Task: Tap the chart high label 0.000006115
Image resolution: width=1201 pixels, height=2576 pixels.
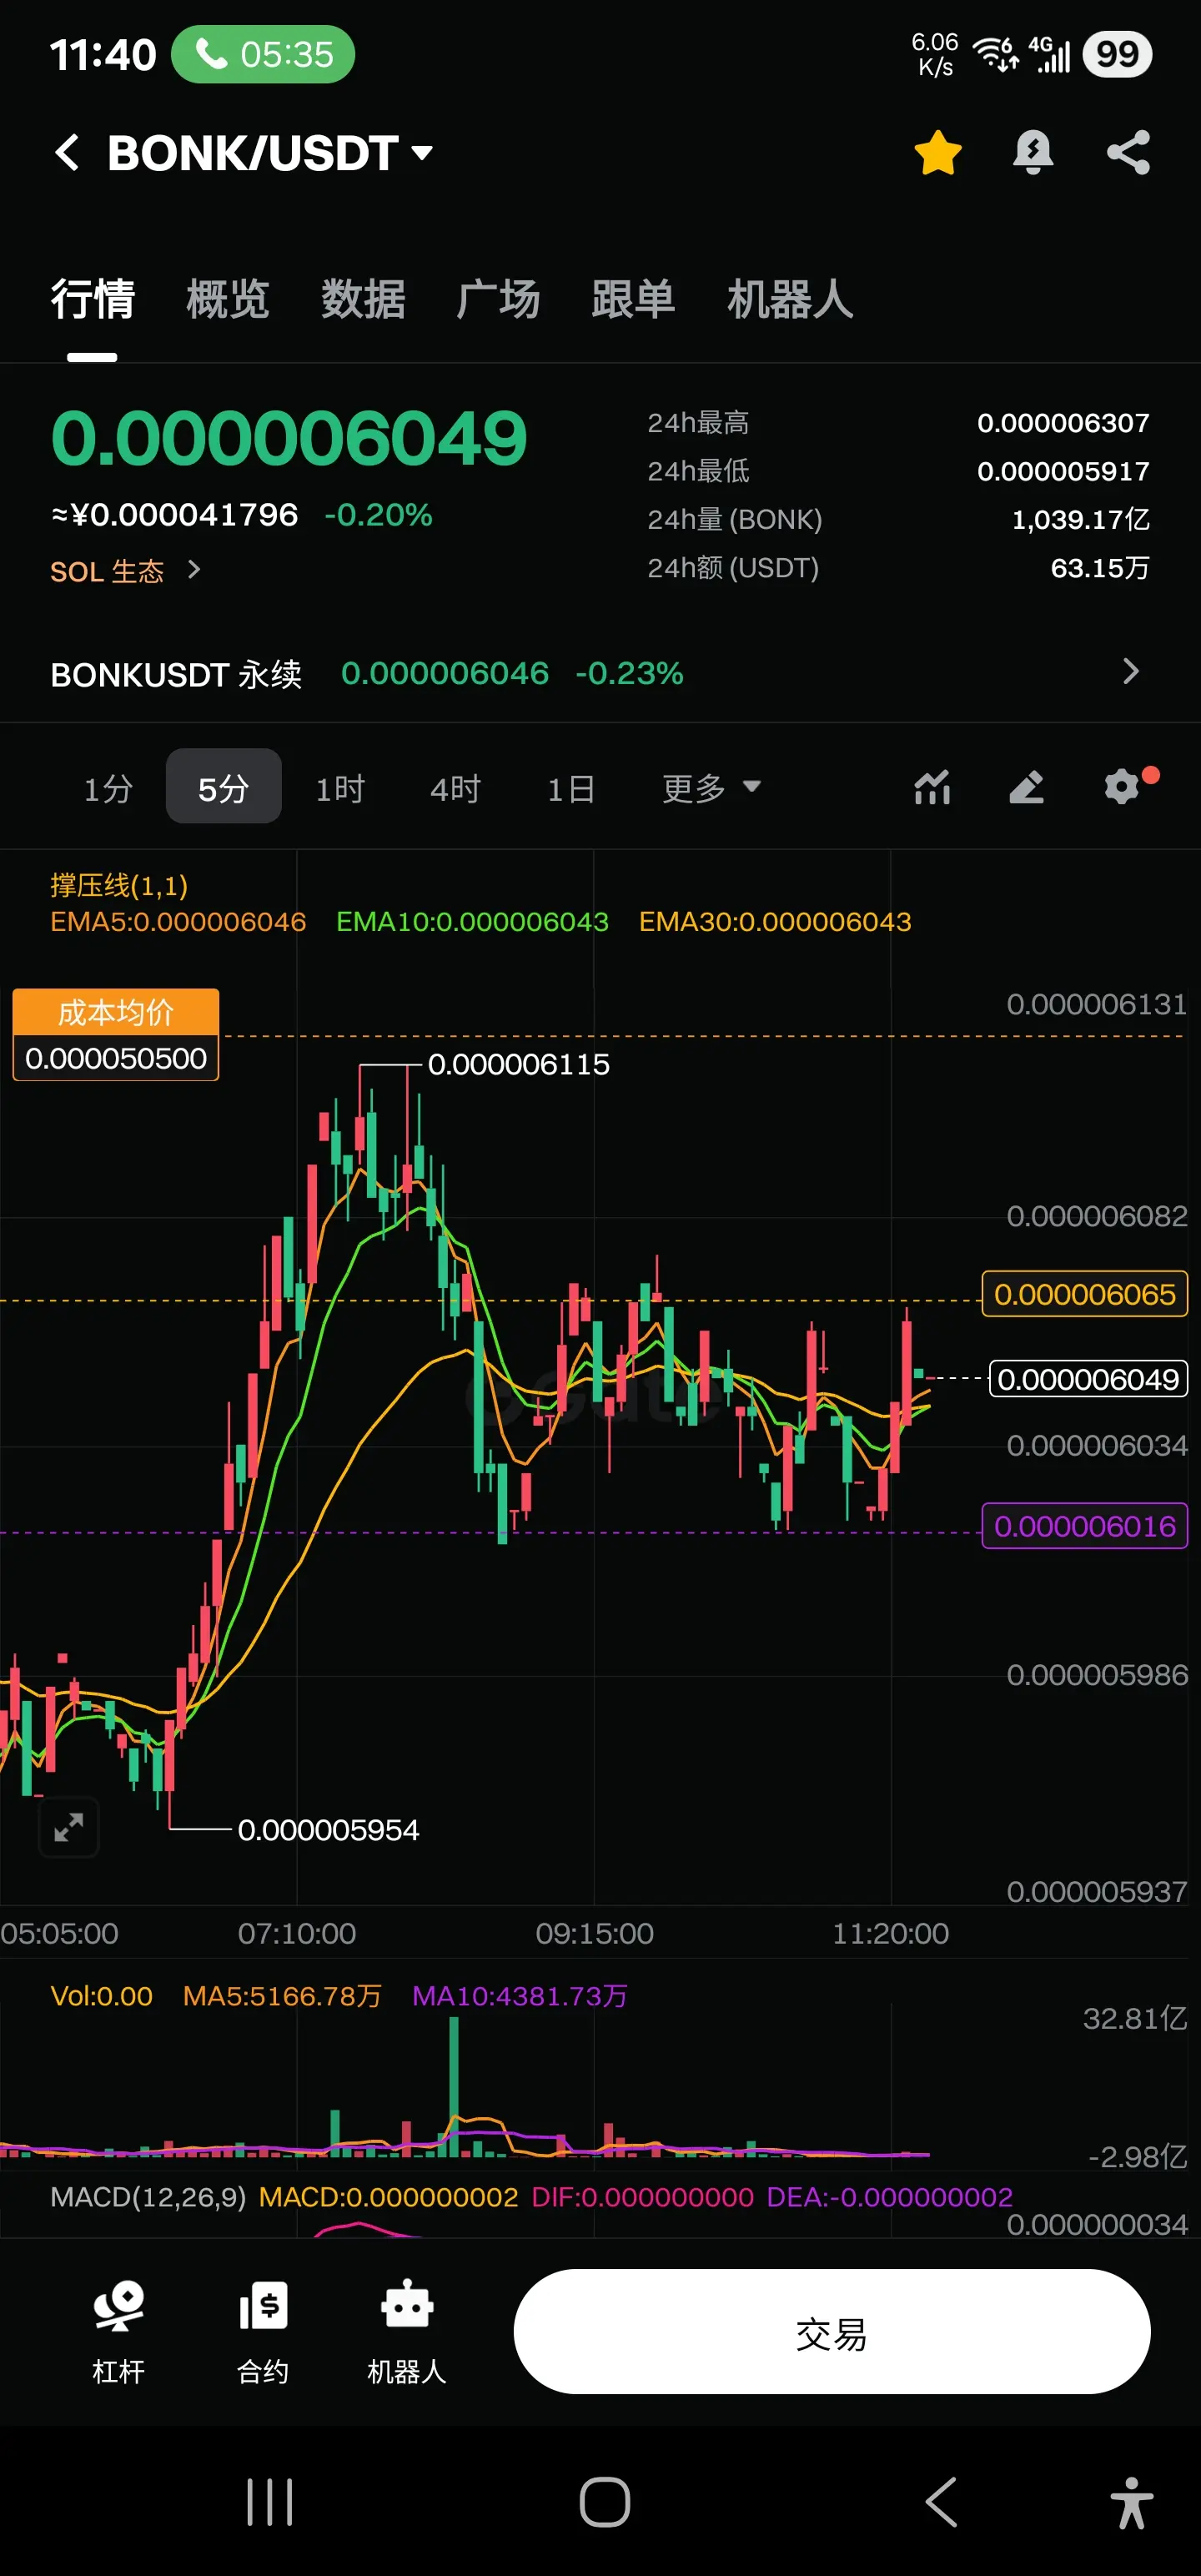Action: tap(519, 1064)
